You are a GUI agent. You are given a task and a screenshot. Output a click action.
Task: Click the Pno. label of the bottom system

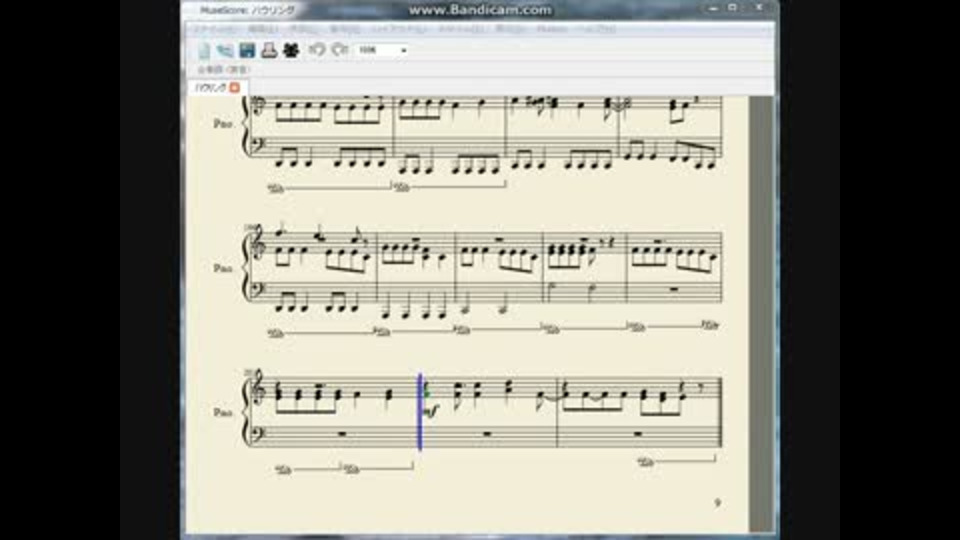coord(222,413)
